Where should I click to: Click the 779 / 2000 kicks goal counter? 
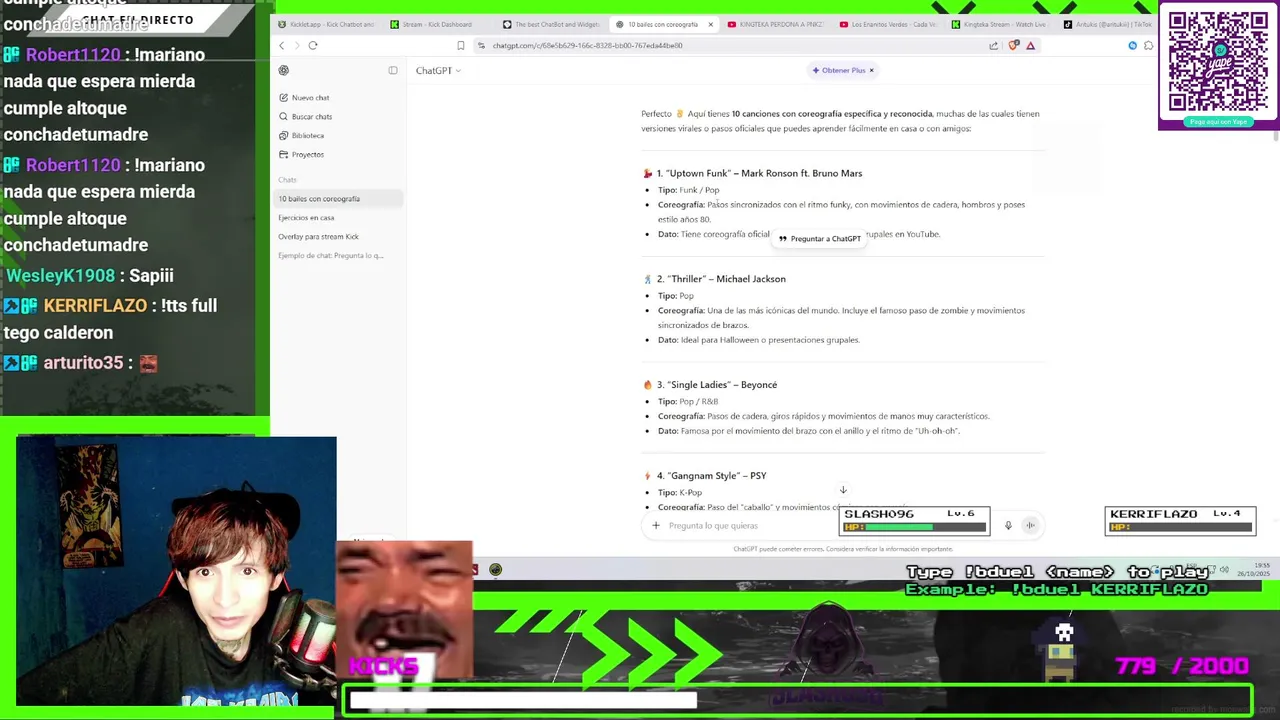click(1181, 666)
